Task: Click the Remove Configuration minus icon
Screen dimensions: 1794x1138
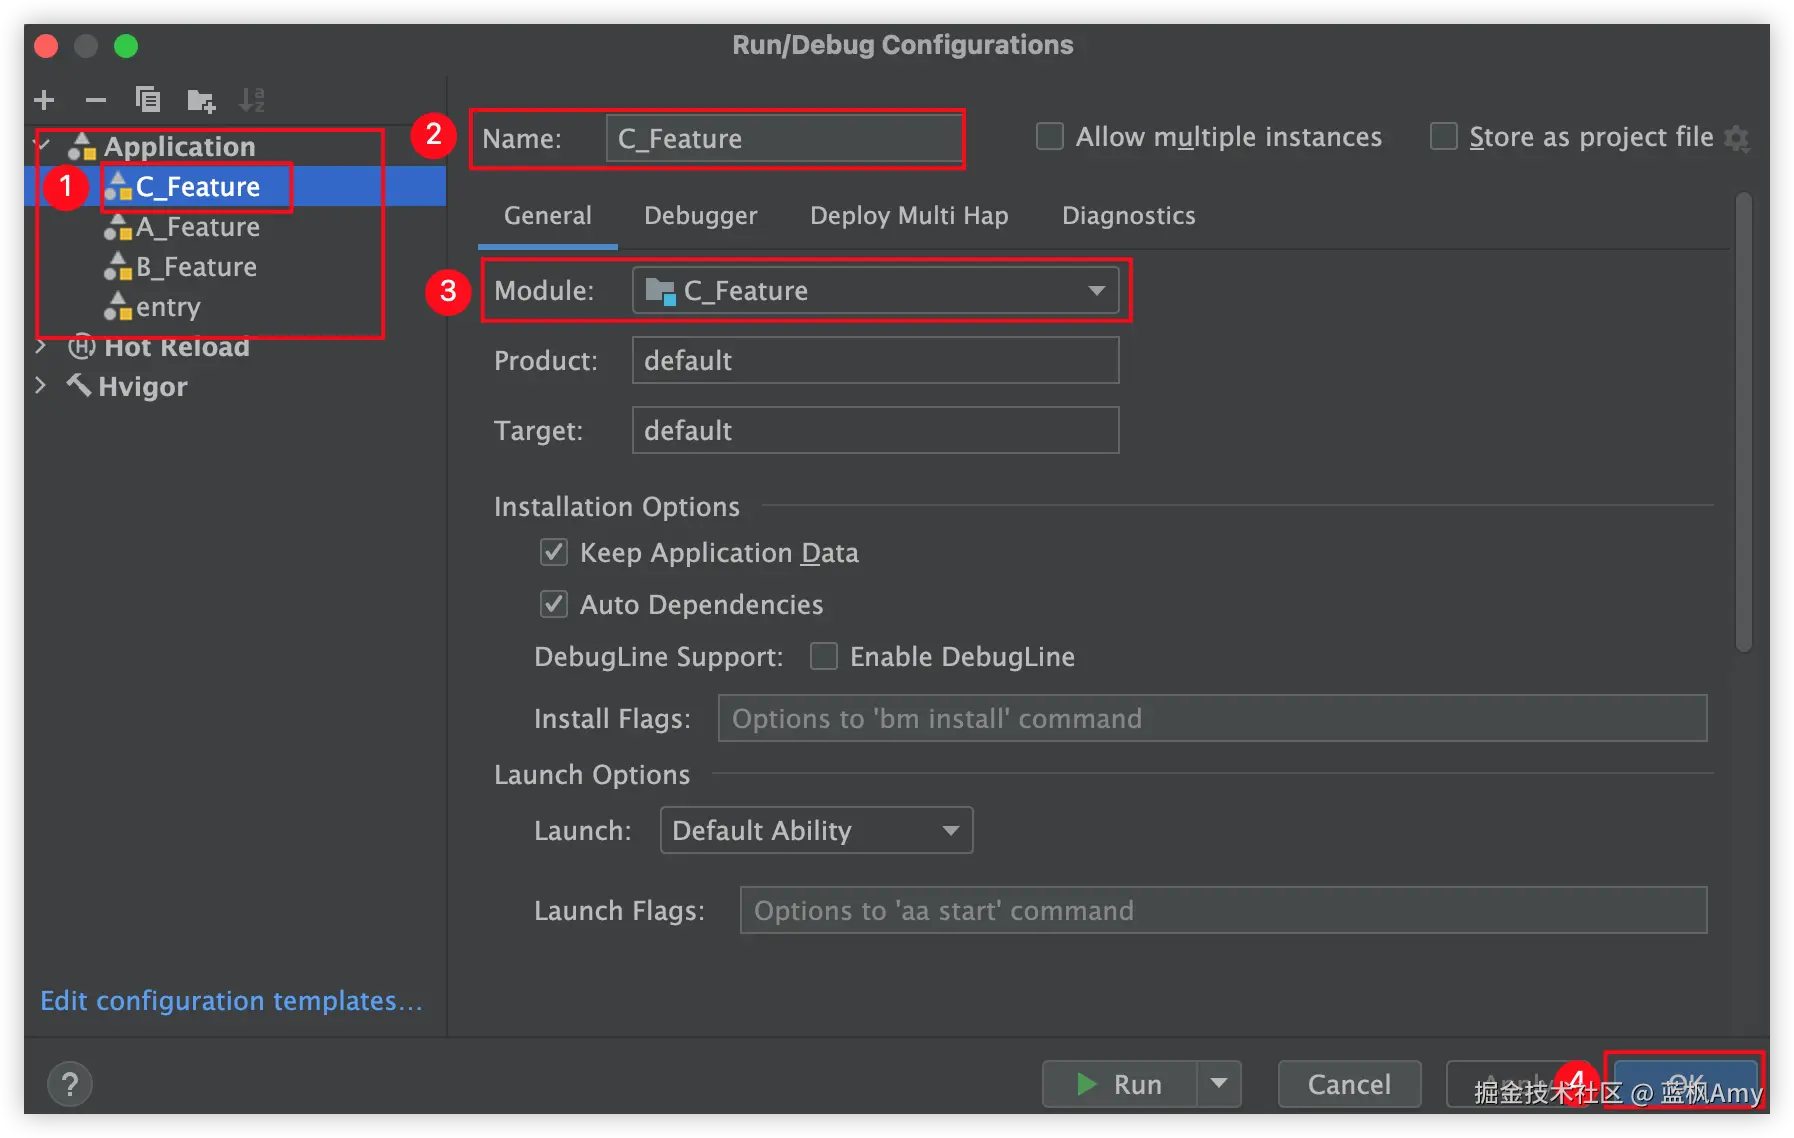Action: (x=96, y=100)
